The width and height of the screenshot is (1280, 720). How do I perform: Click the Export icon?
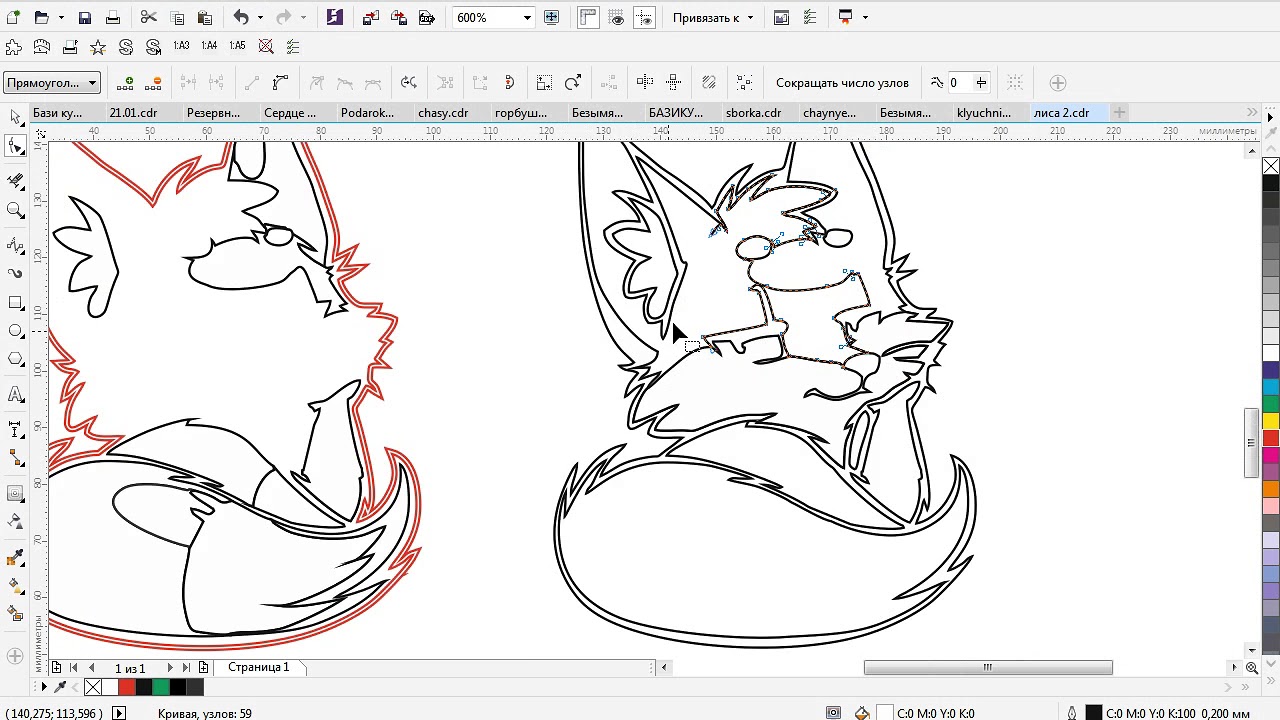pyautogui.click(x=399, y=17)
